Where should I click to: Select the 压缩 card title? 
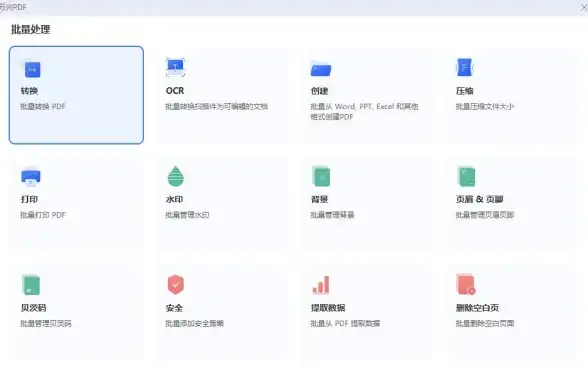click(x=465, y=91)
